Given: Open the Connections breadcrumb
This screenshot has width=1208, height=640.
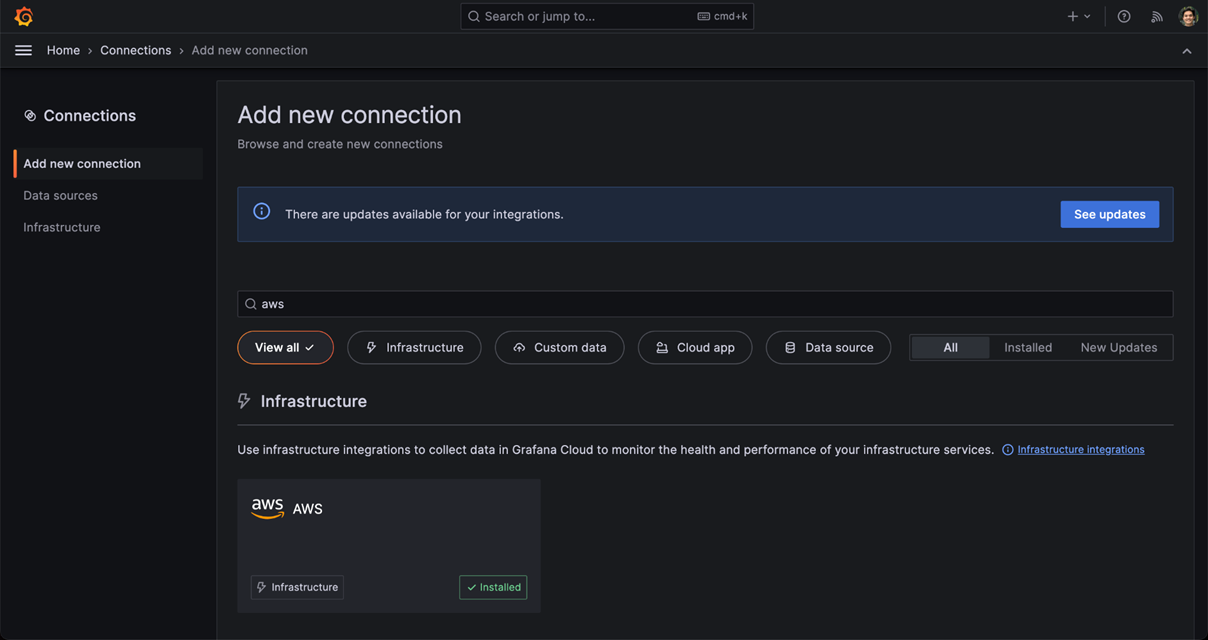Looking at the screenshot, I should [136, 50].
